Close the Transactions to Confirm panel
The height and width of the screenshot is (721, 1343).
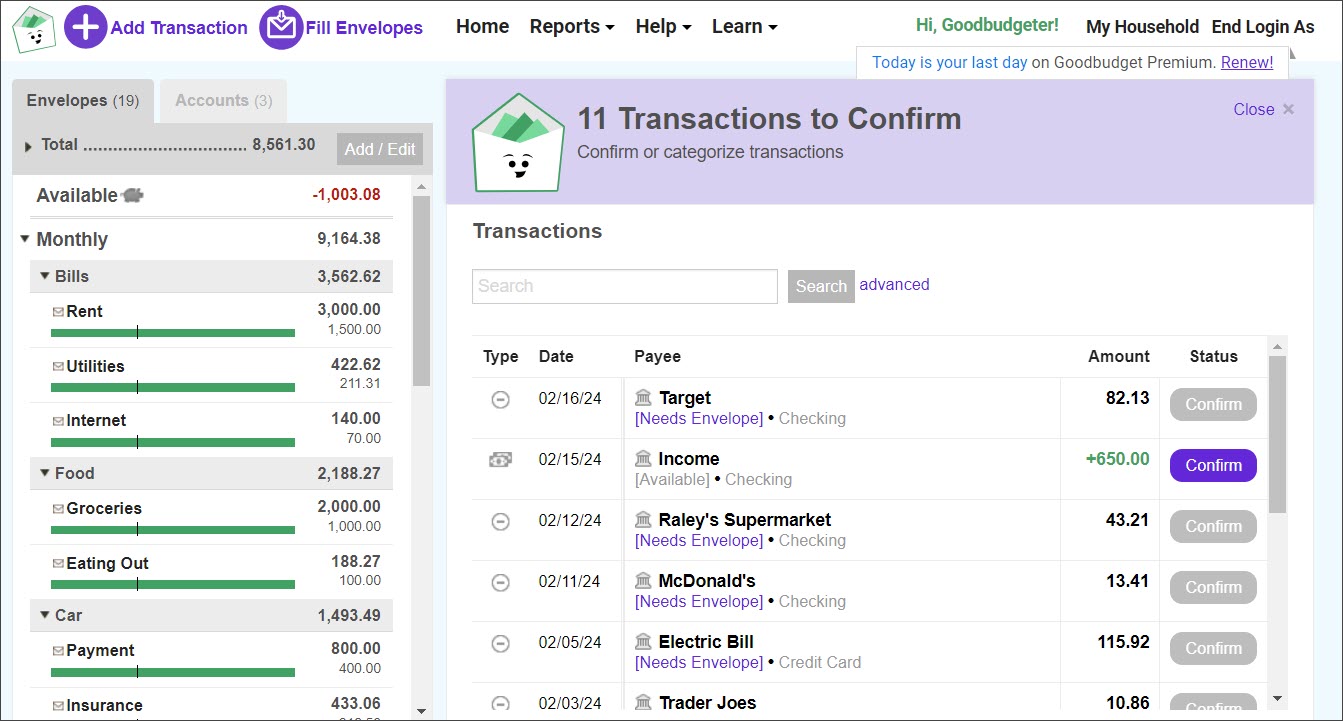[x=1264, y=110]
